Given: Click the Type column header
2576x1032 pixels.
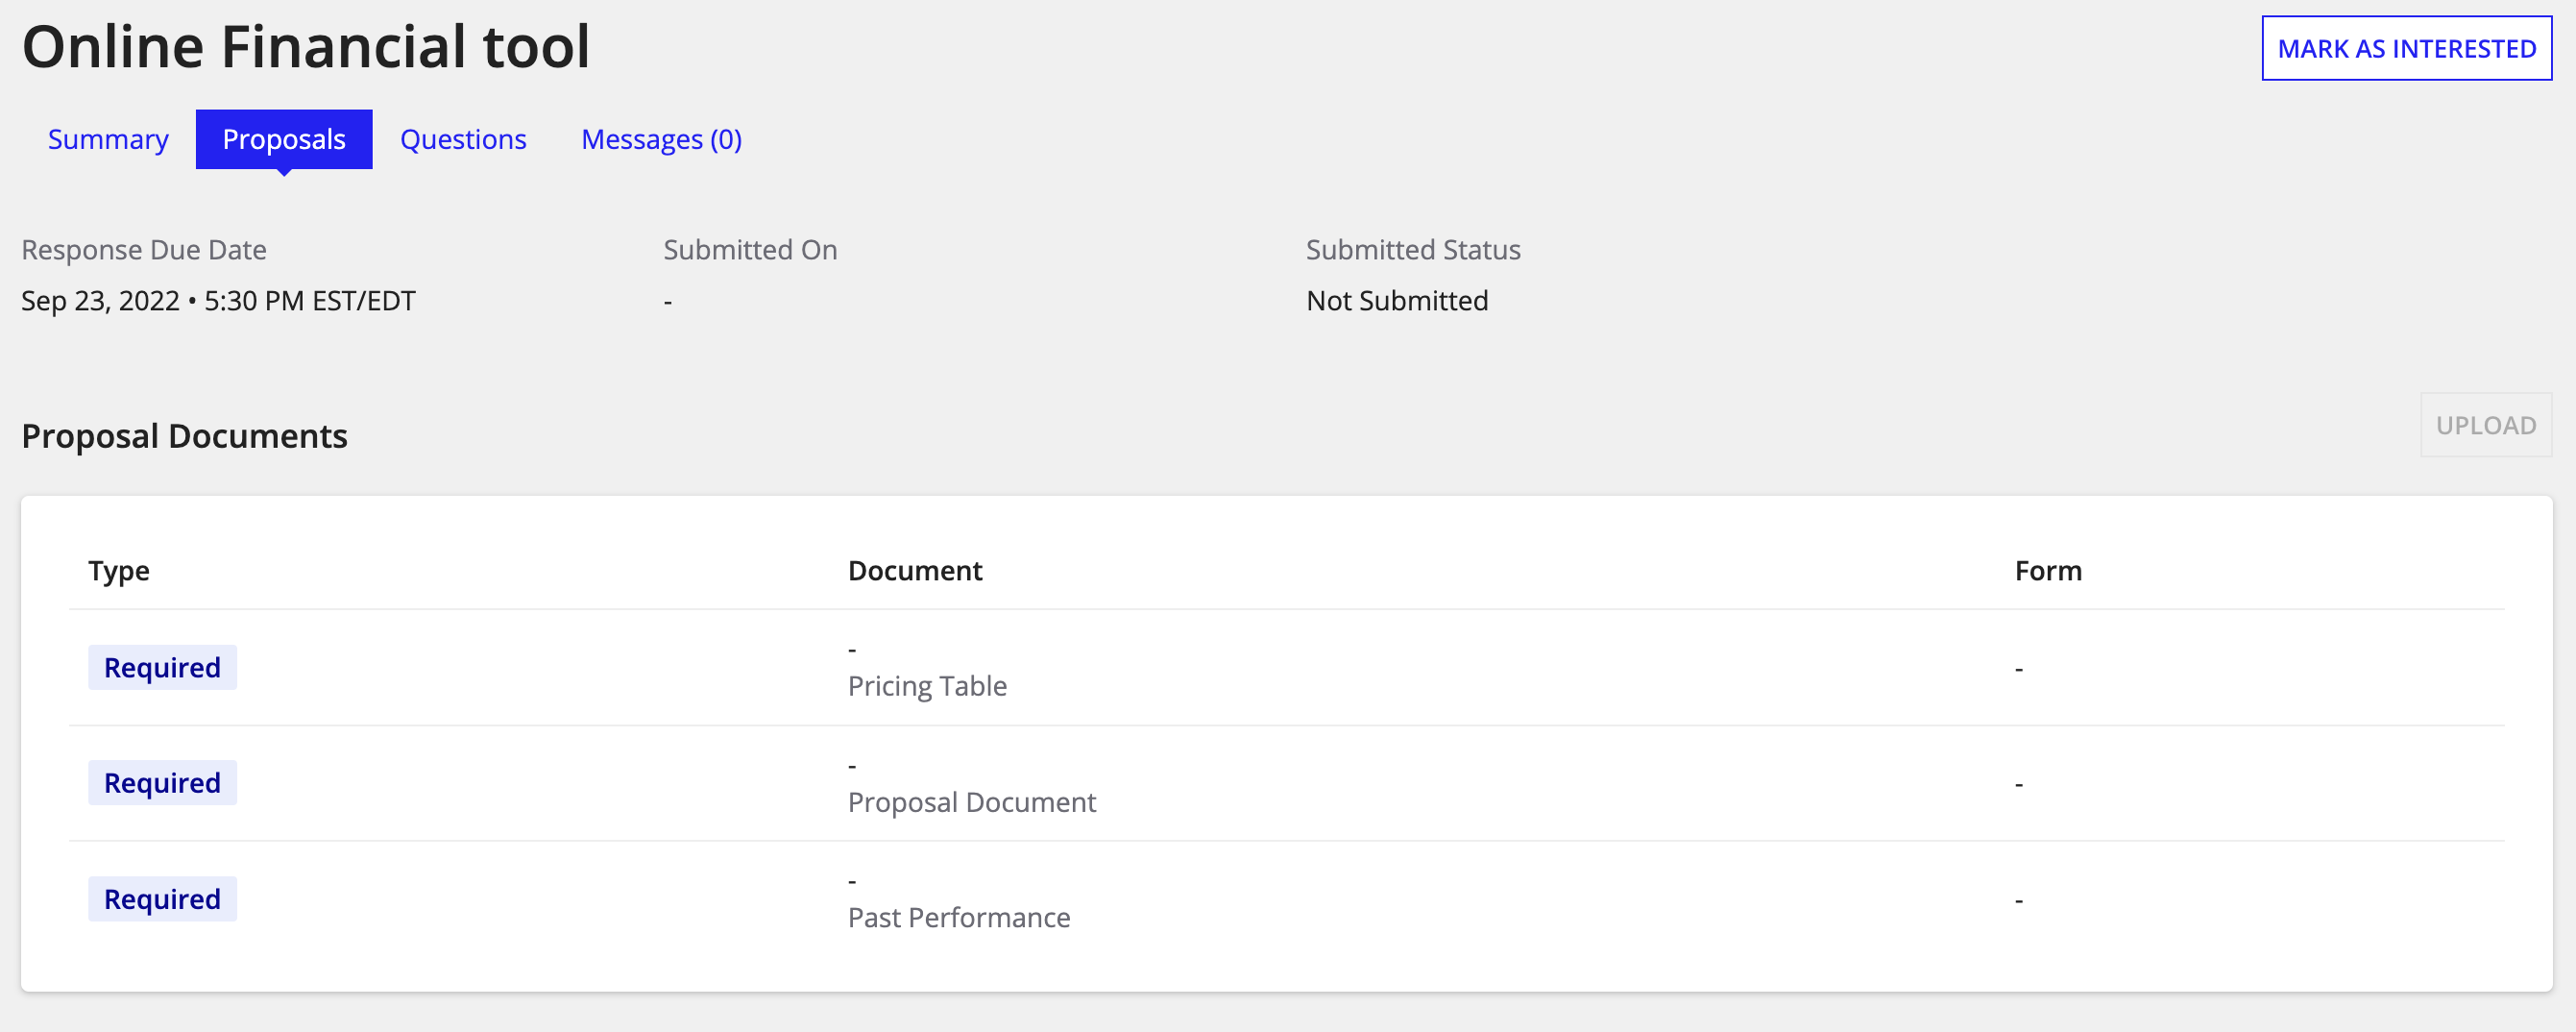Looking at the screenshot, I should coord(118,570).
